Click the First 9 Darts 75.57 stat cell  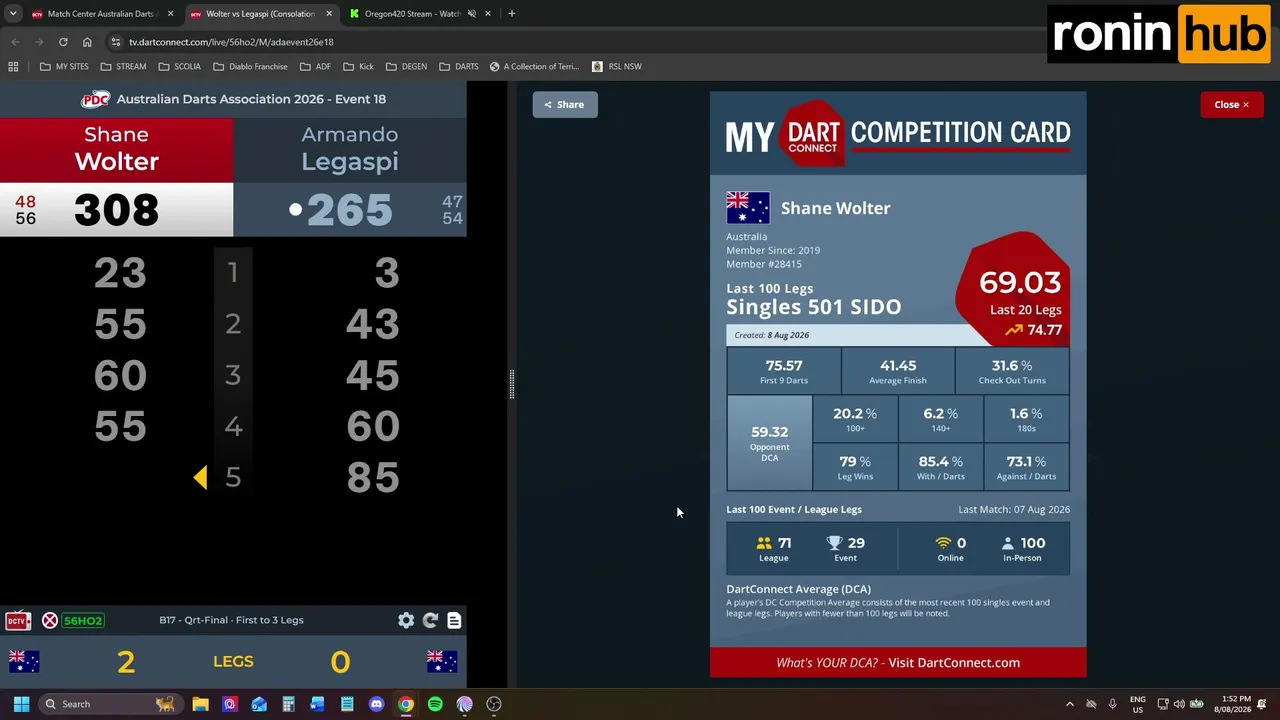pos(784,371)
